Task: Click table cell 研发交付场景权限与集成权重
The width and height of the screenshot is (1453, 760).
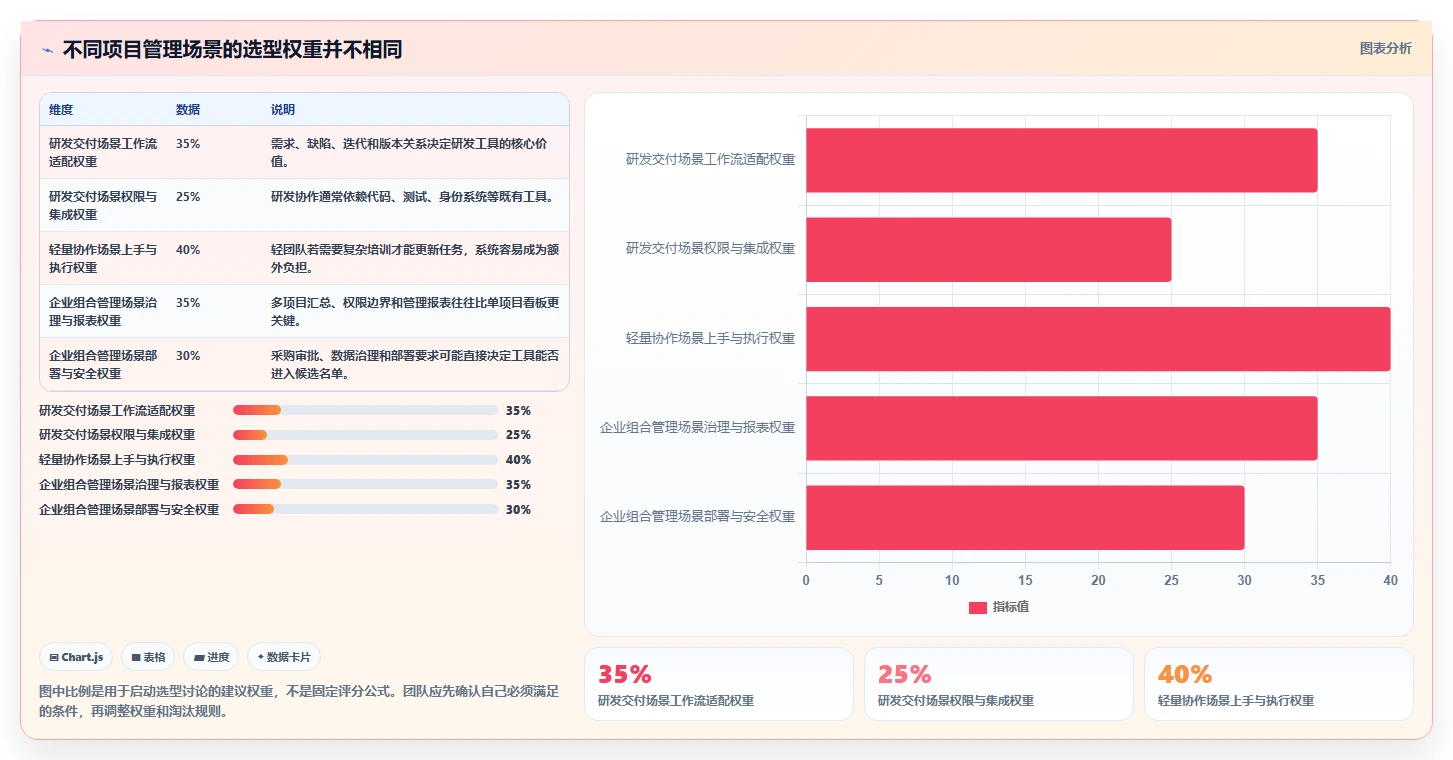Action: pyautogui.click(x=103, y=205)
